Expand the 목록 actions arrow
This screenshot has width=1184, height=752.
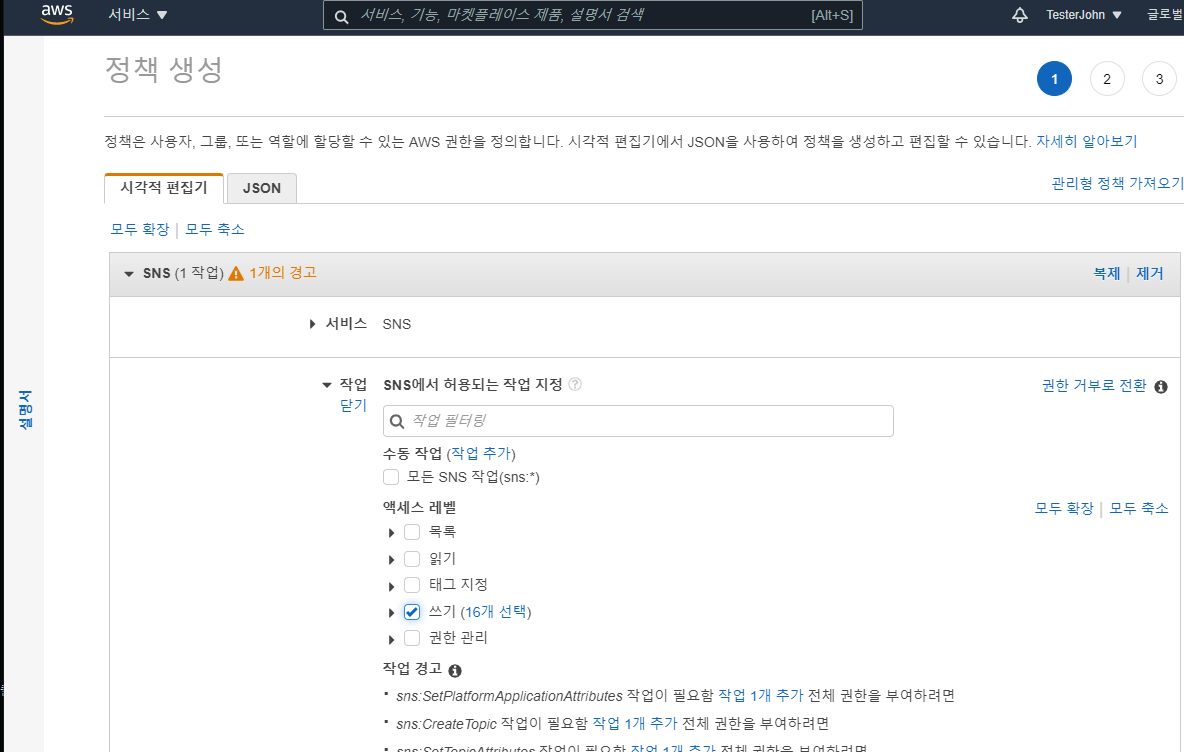pyautogui.click(x=391, y=533)
